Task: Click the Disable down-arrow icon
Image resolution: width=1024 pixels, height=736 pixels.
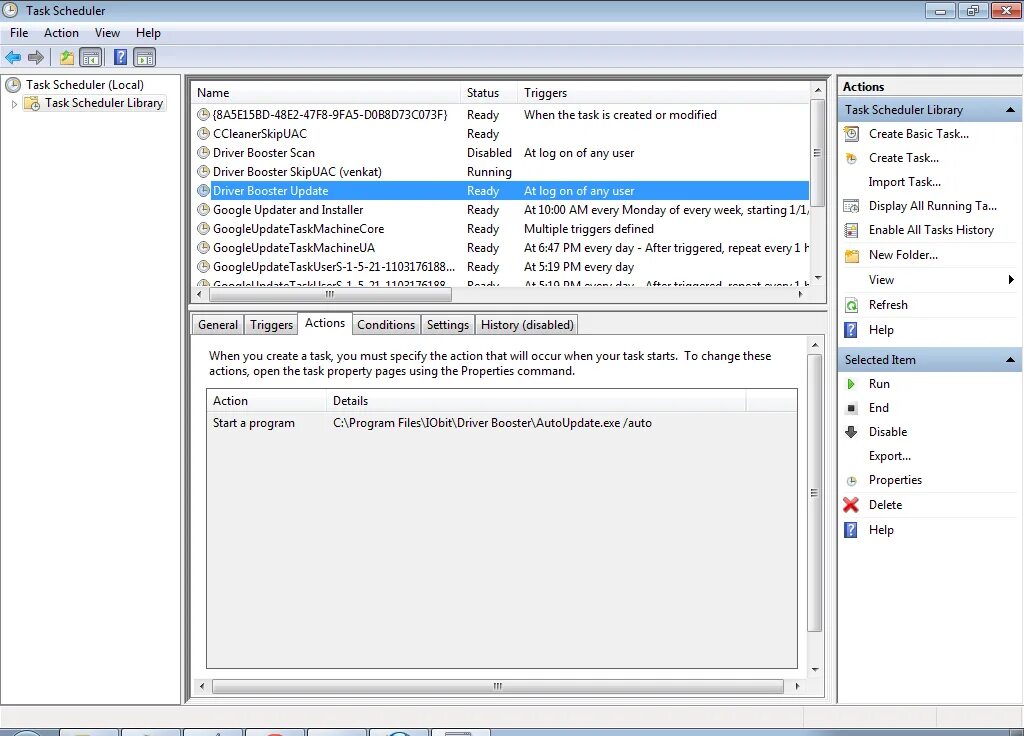Action: coord(851,432)
